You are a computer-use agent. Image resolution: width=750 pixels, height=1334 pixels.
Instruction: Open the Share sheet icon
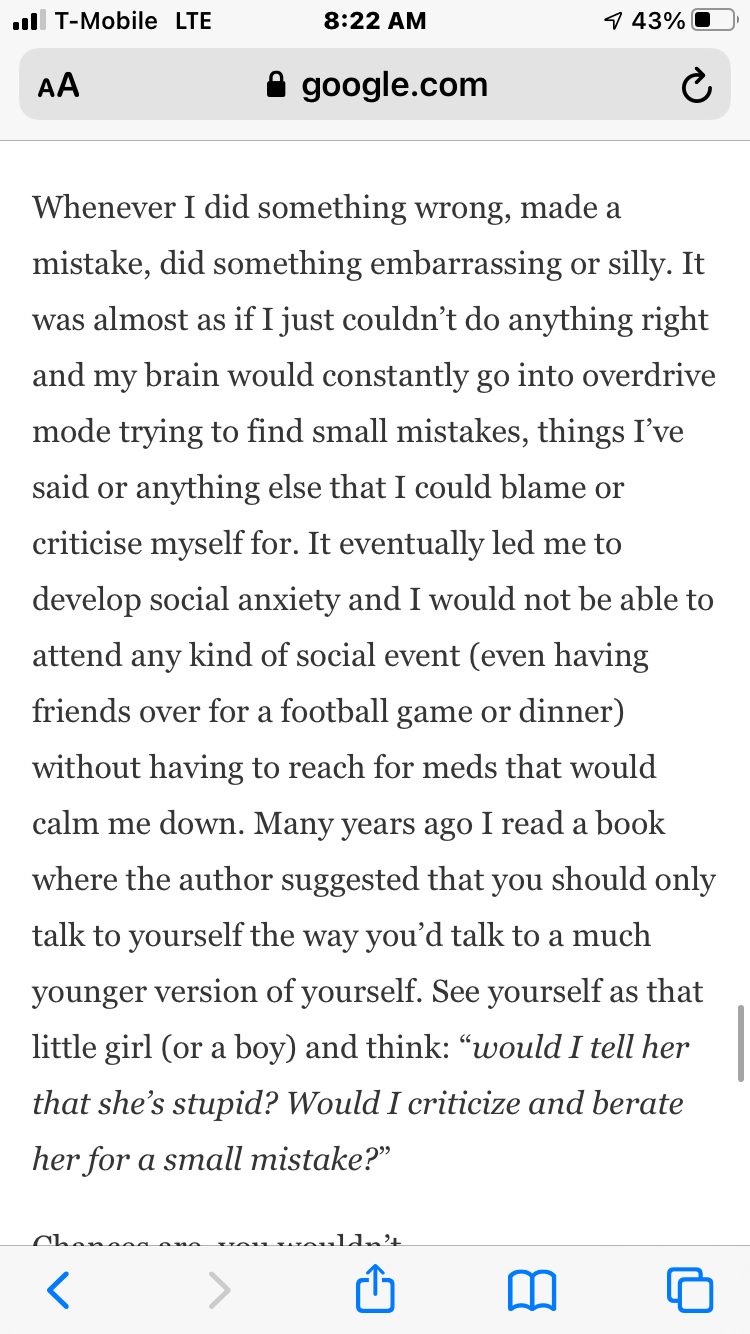pyautogui.click(x=375, y=1287)
